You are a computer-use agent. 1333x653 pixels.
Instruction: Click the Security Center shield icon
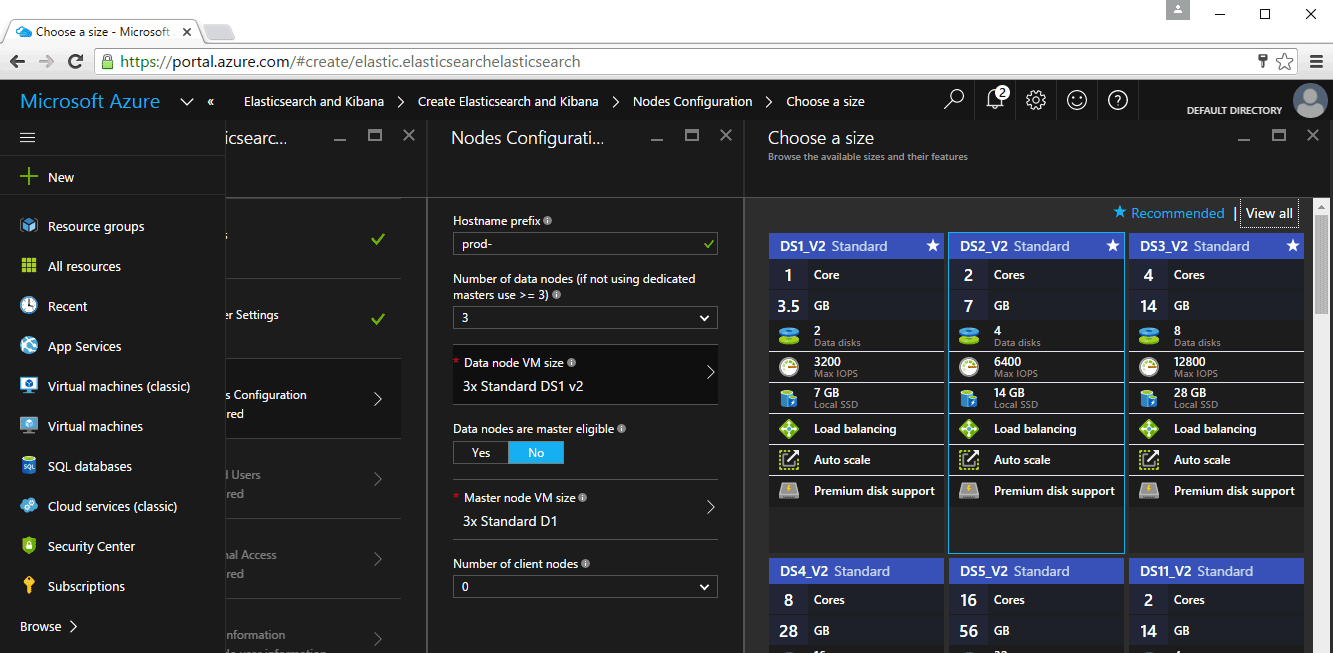coord(29,546)
